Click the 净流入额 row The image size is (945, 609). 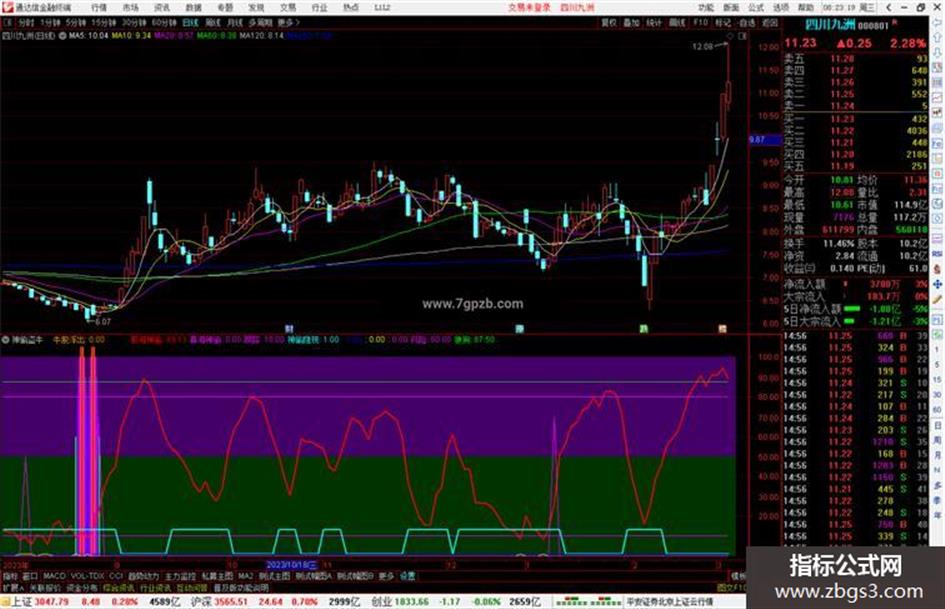(x=855, y=284)
